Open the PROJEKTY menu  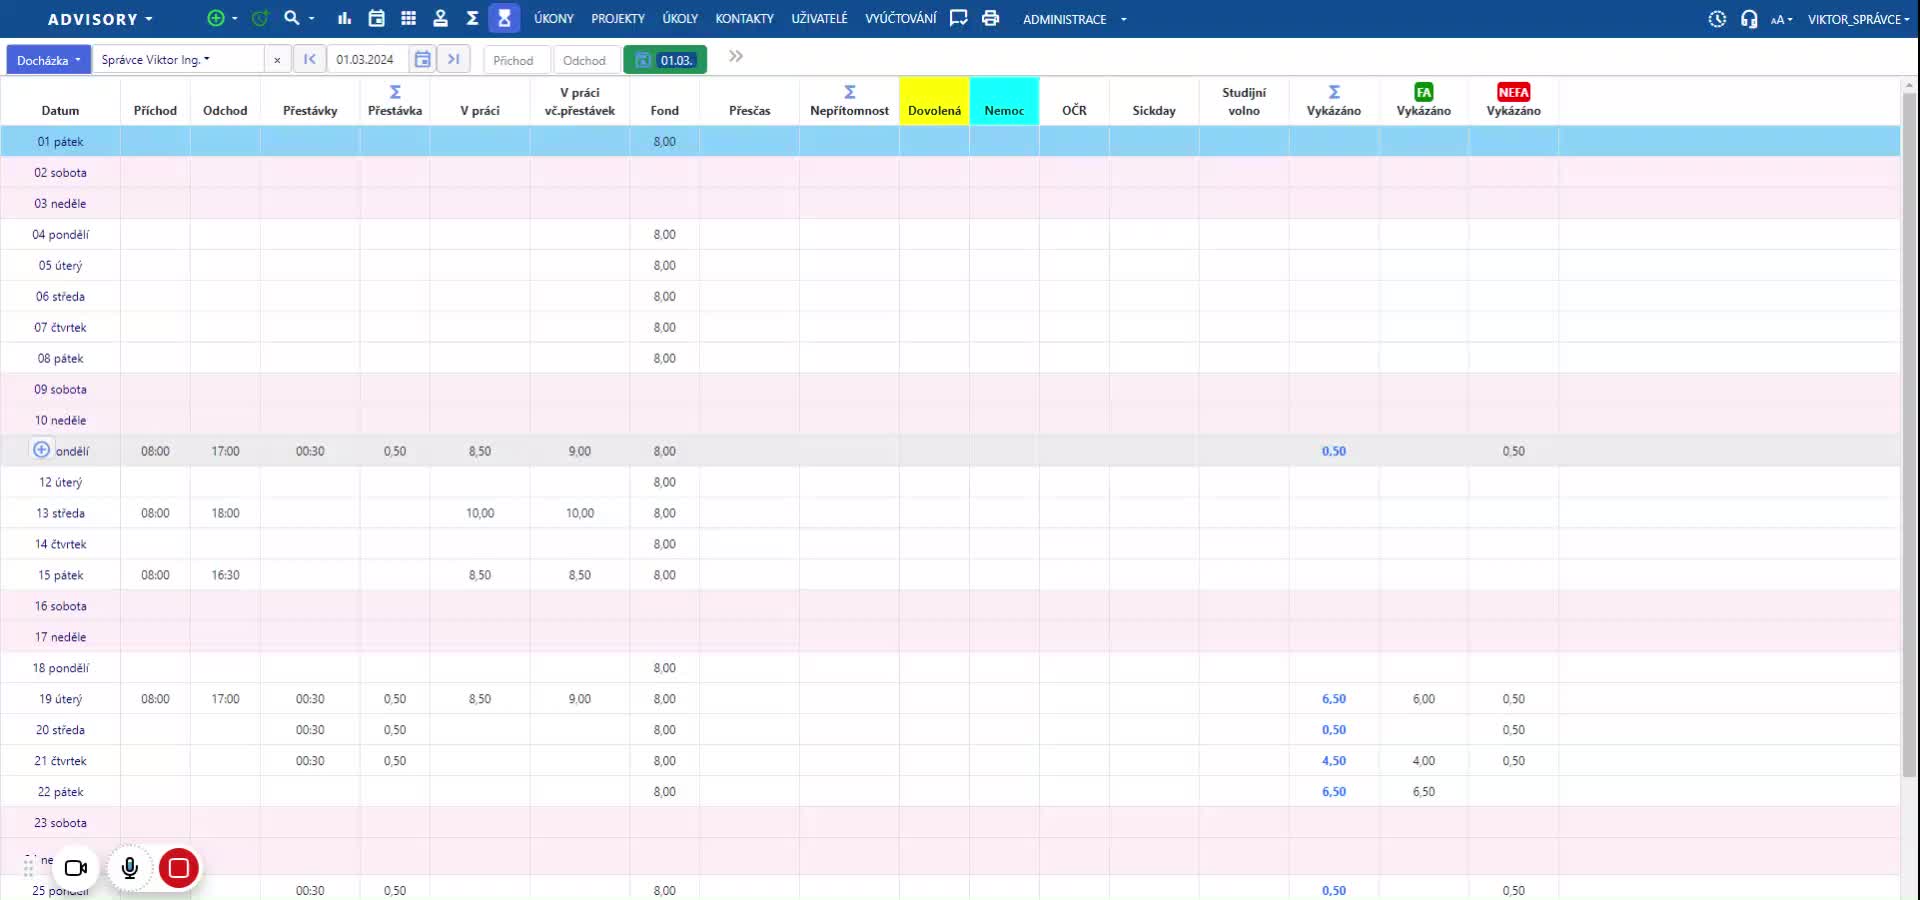(617, 19)
